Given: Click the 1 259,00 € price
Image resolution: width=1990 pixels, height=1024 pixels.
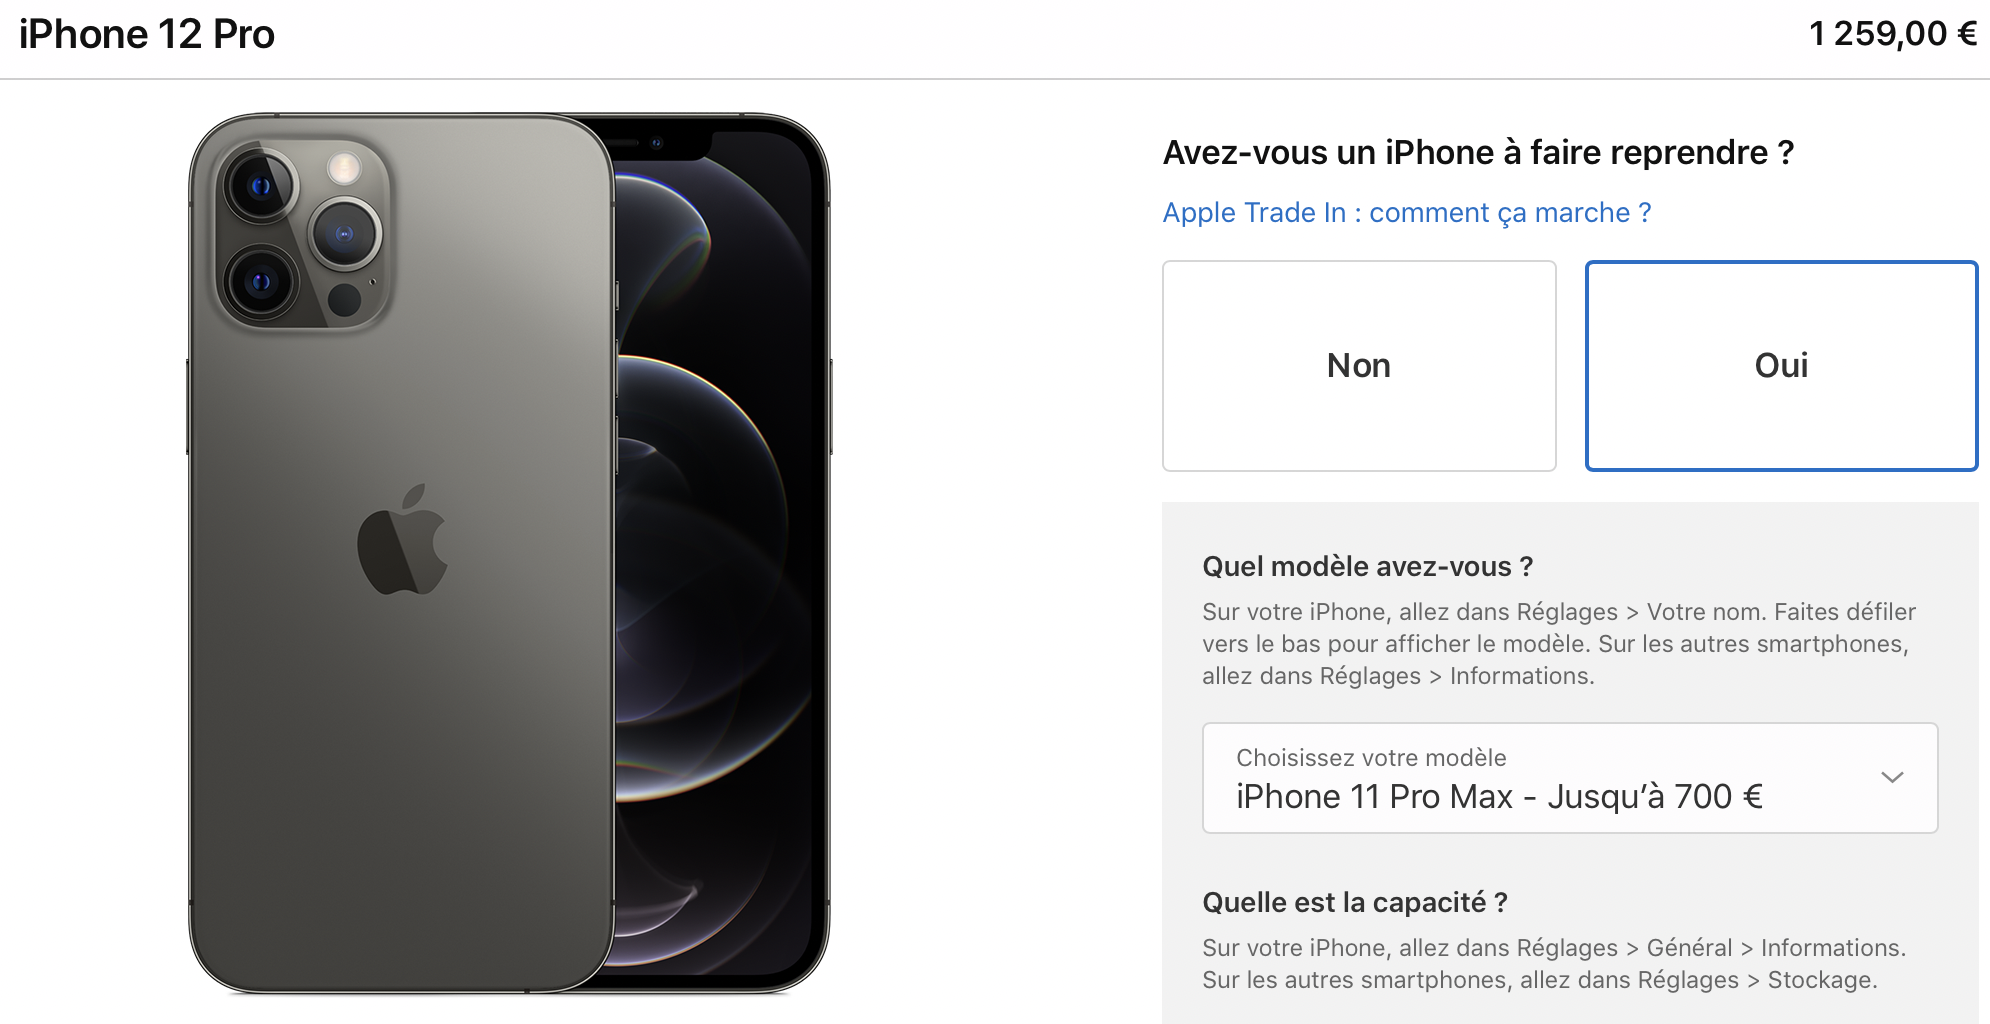Looking at the screenshot, I should (1893, 34).
